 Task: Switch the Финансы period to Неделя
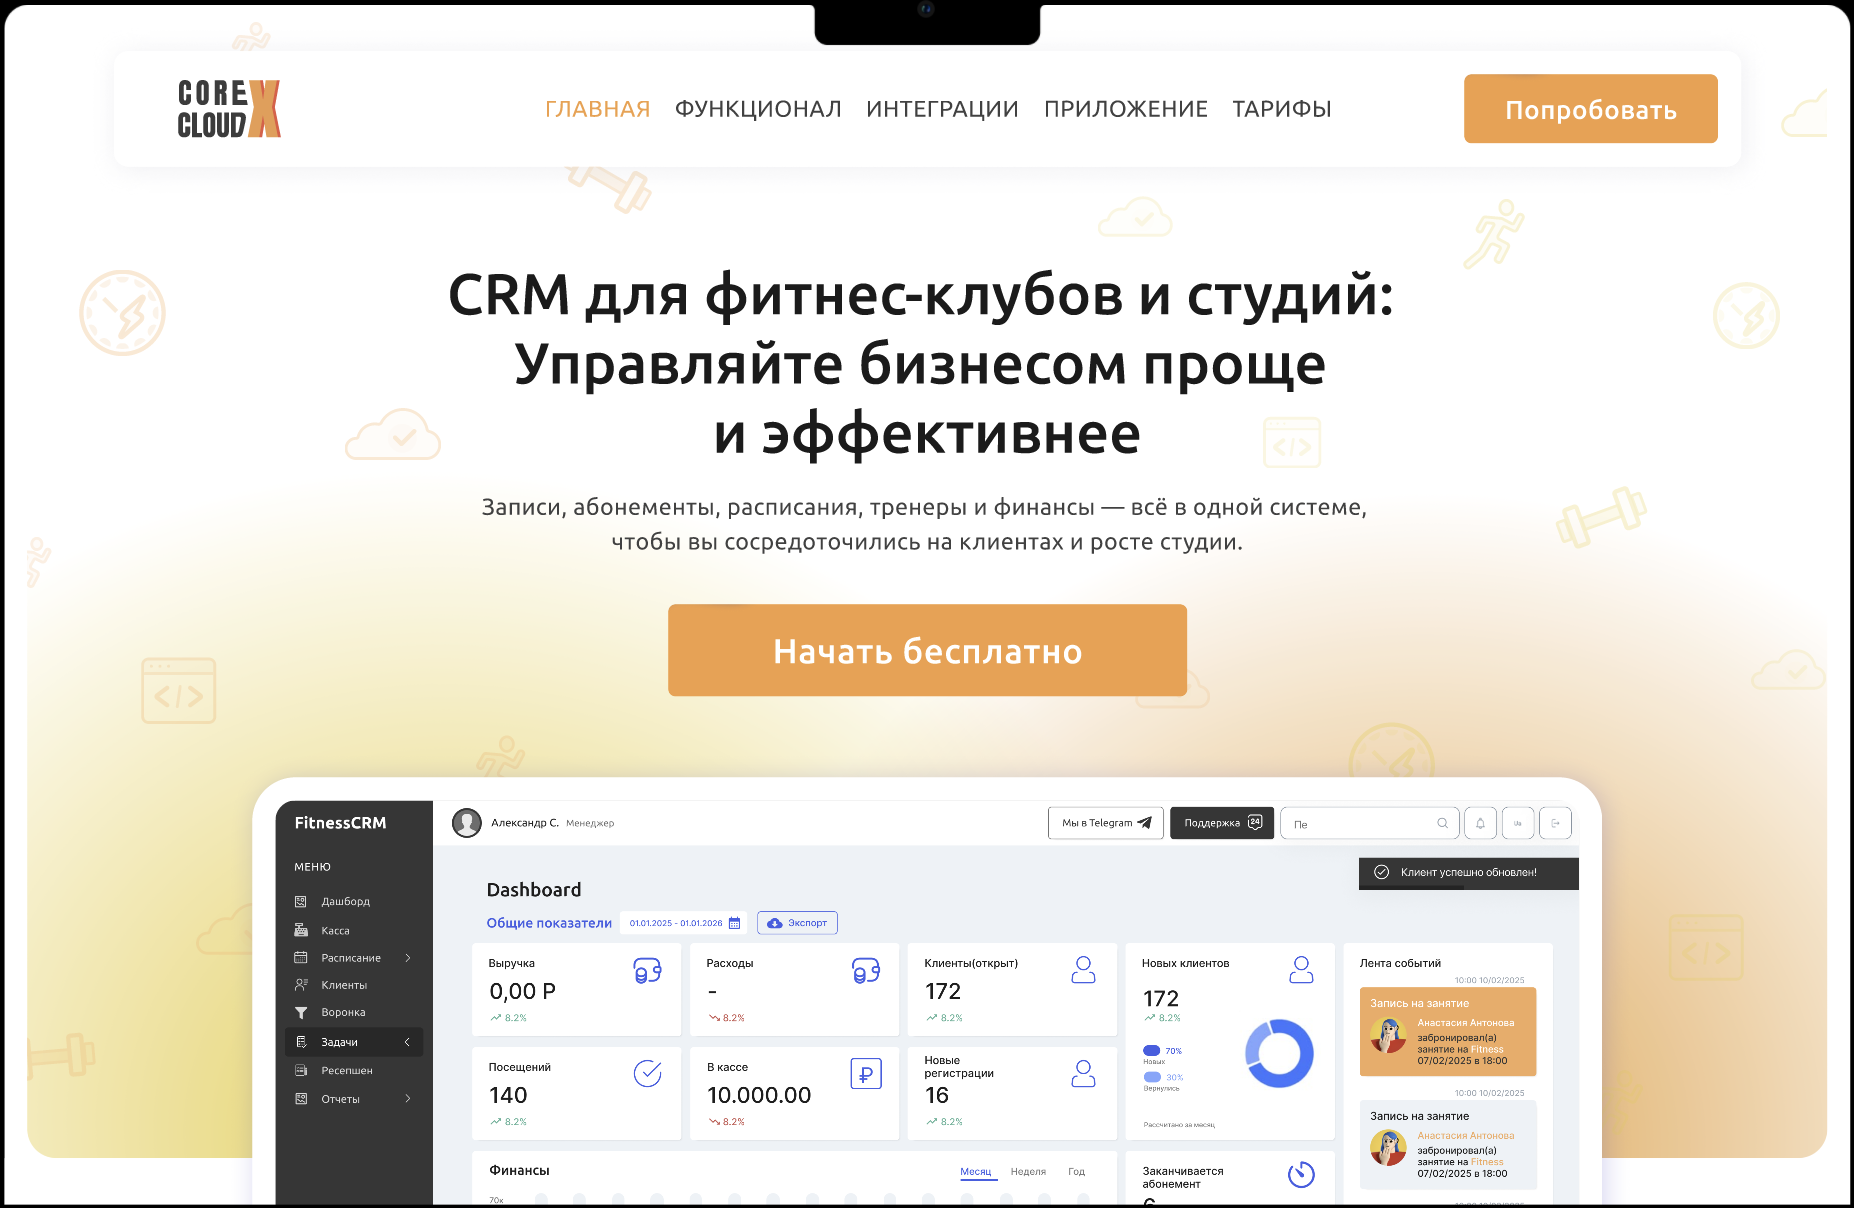pos(1027,1171)
